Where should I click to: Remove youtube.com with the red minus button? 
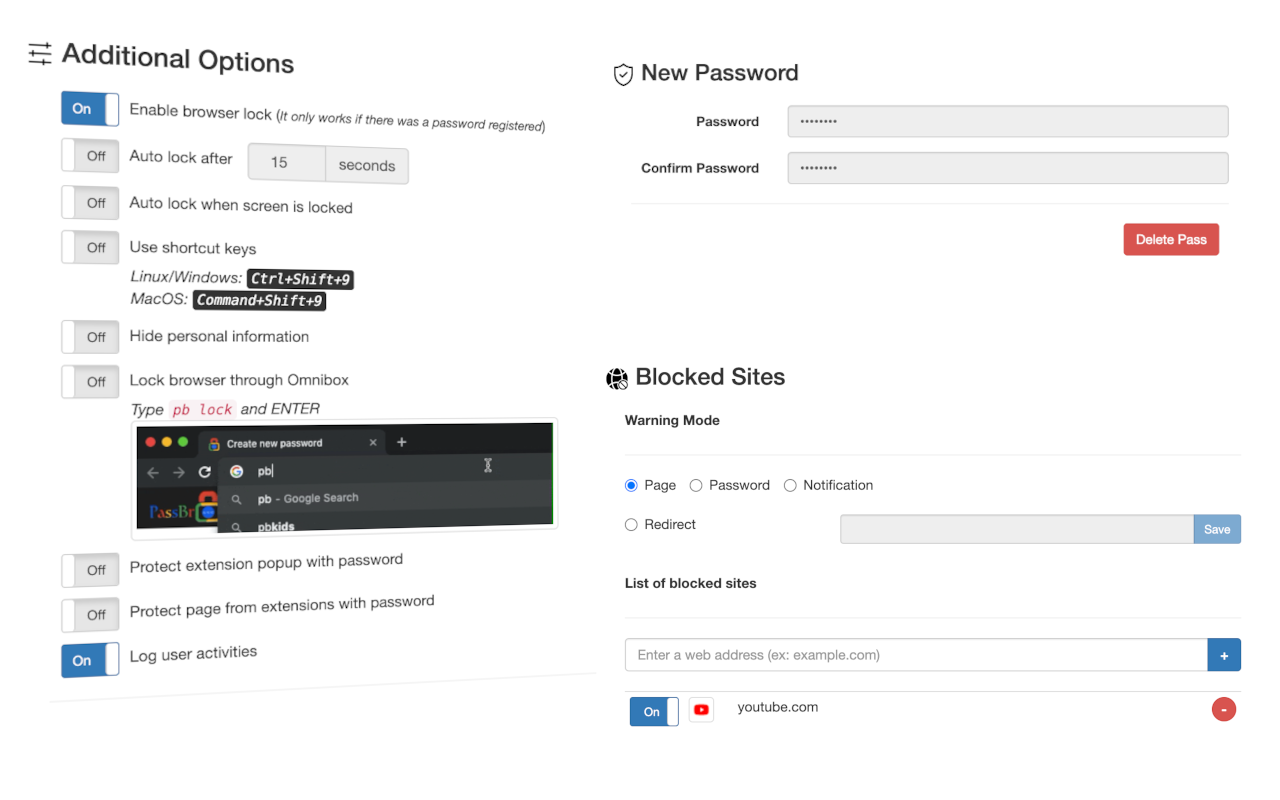click(1224, 710)
